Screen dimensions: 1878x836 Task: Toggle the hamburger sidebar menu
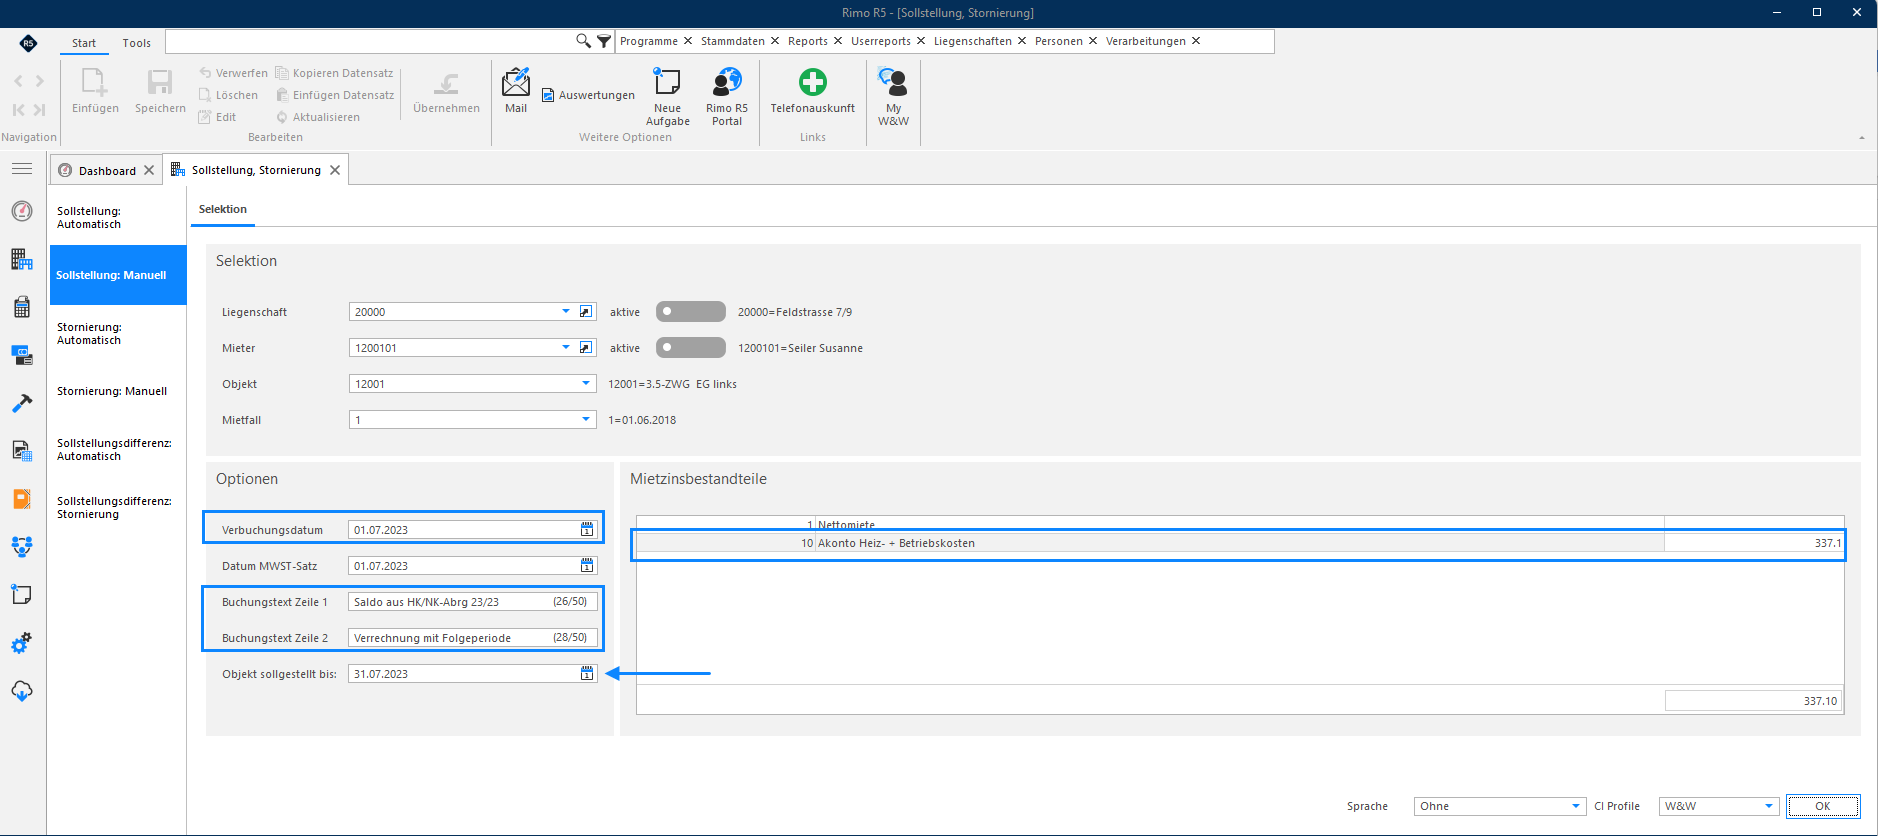coord(22,169)
